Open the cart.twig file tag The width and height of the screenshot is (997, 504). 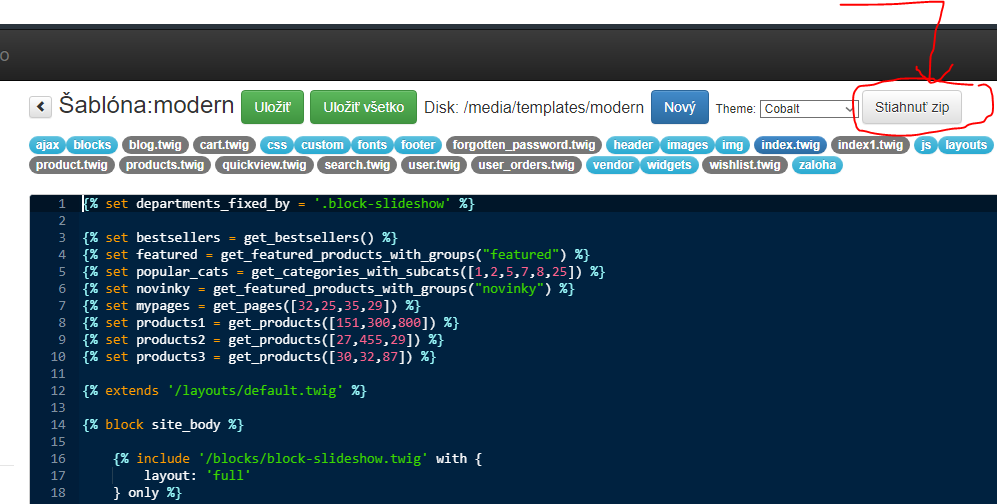(224, 145)
